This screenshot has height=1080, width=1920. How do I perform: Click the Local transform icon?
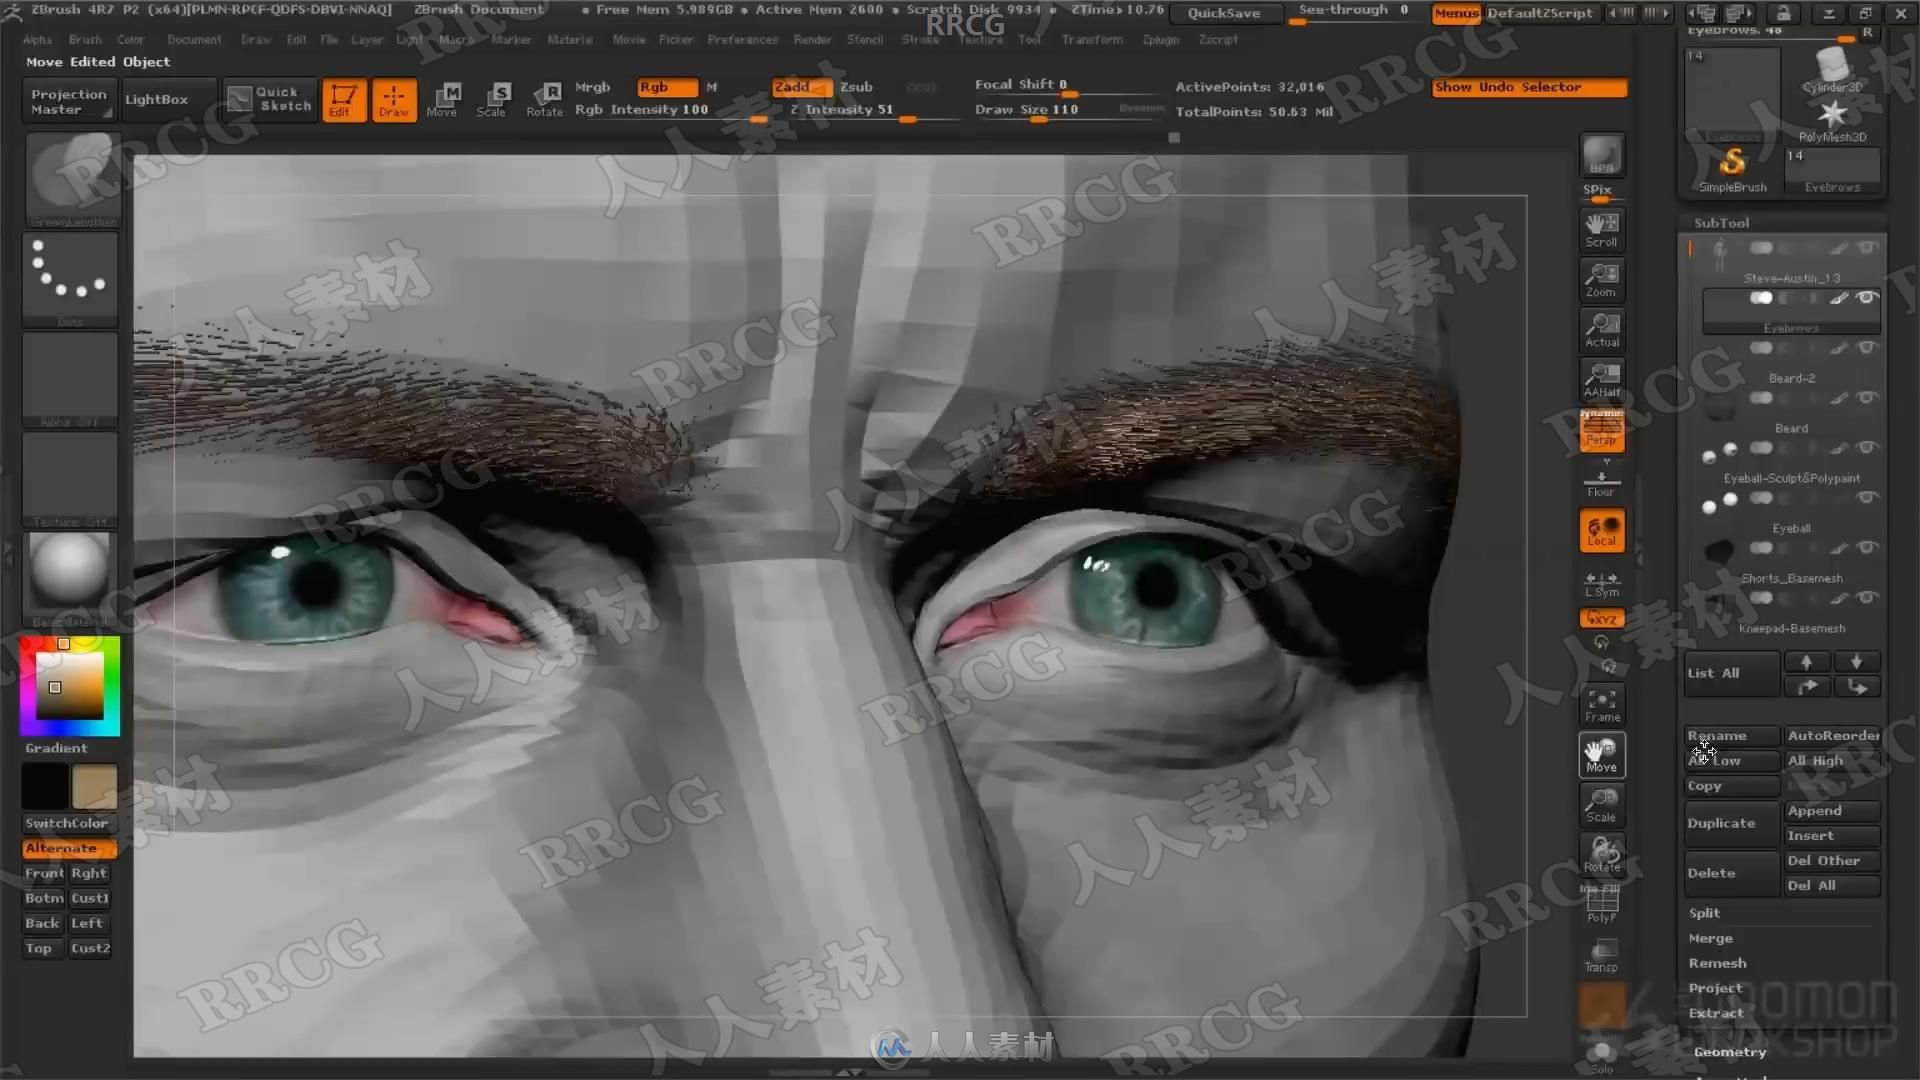click(x=1601, y=529)
